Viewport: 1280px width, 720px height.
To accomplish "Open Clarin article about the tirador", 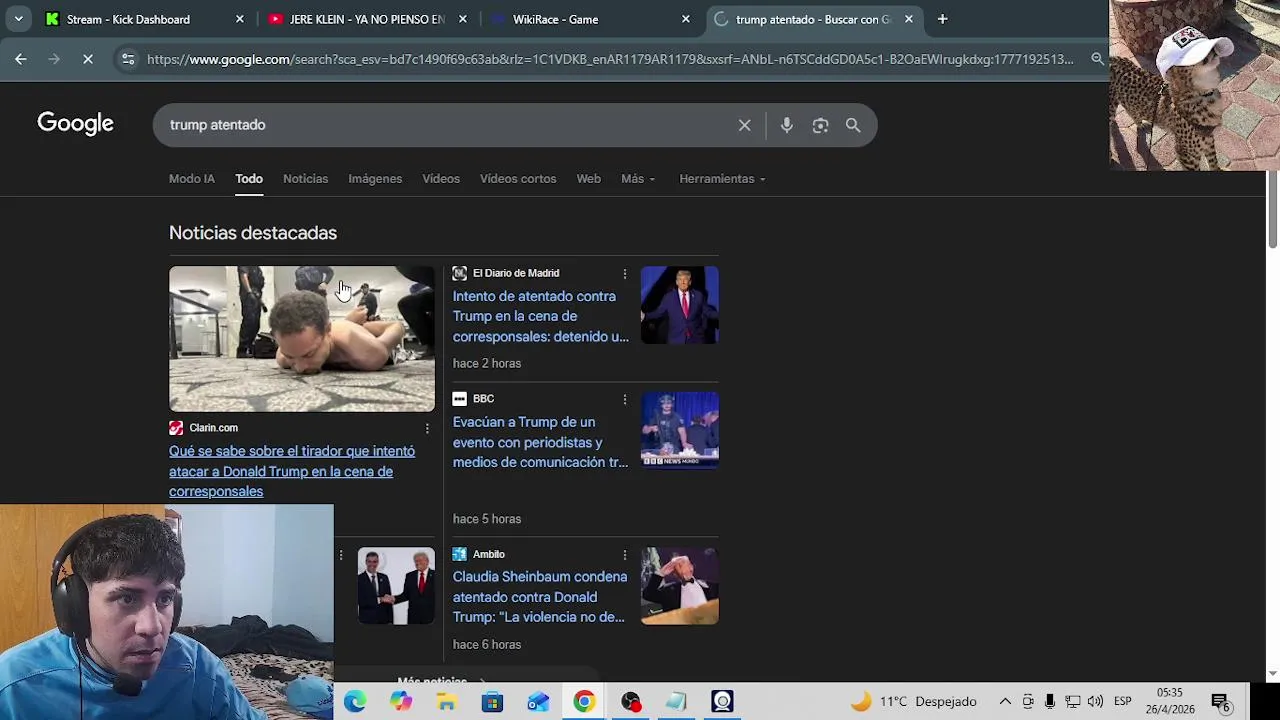I will pyautogui.click(x=292, y=471).
